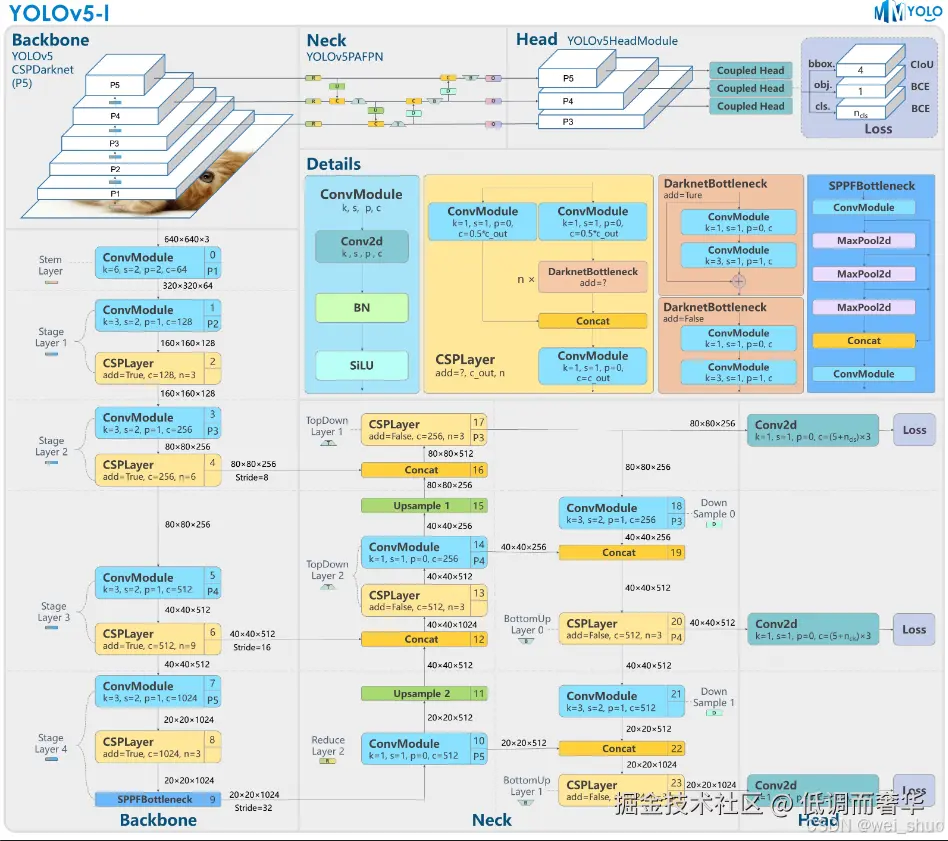
Task: Select the CSPLayer block numbered 17
Action: click(424, 429)
